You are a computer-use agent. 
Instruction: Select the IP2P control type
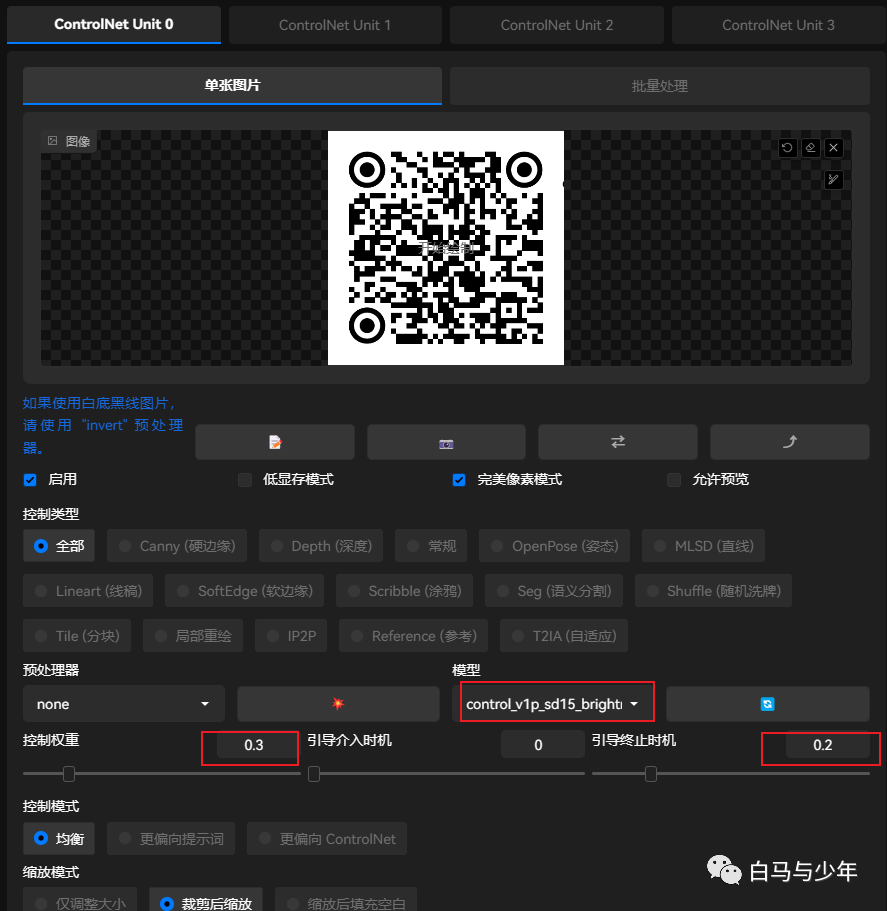coord(291,636)
